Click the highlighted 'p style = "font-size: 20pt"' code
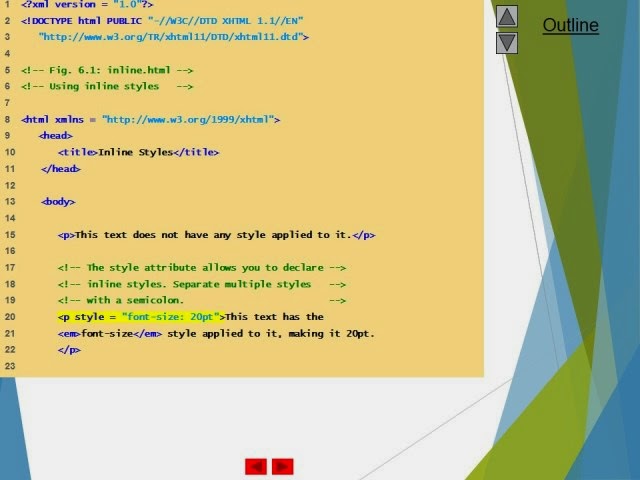640x480 pixels. (x=141, y=317)
